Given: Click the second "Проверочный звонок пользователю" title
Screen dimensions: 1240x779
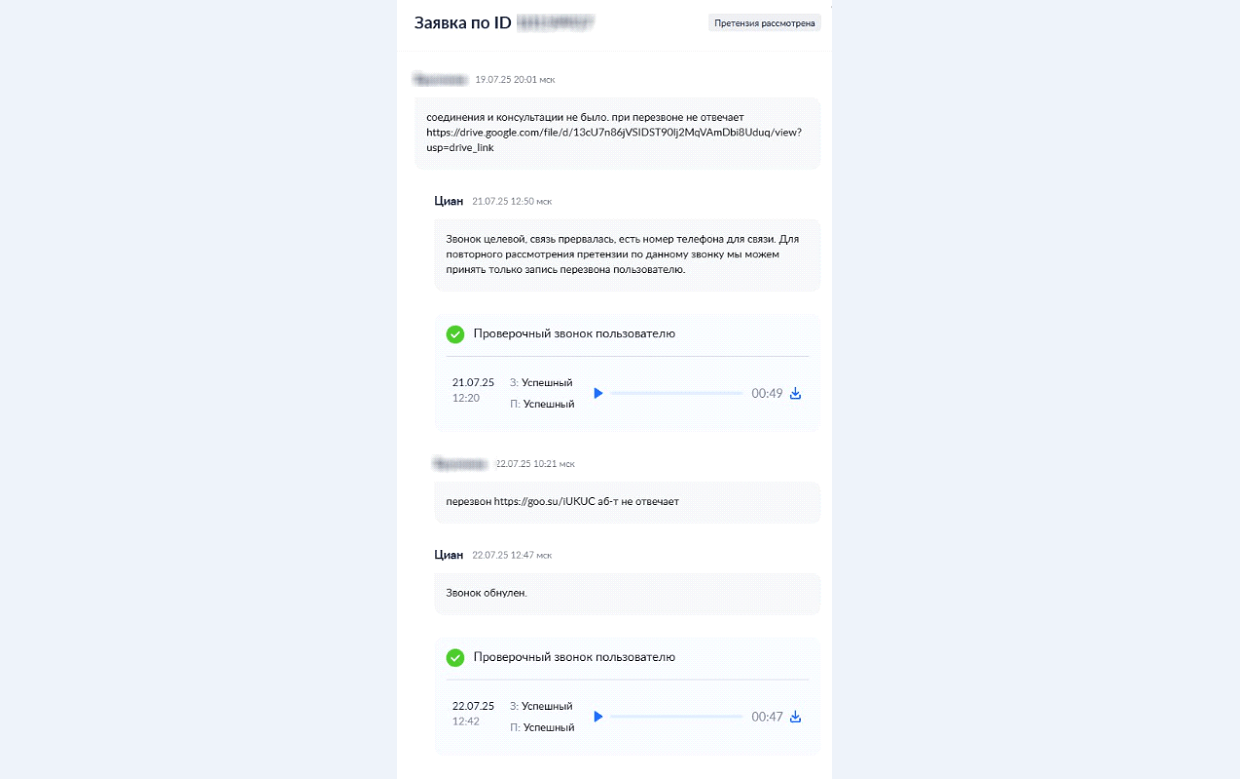Looking at the screenshot, I should point(574,657).
